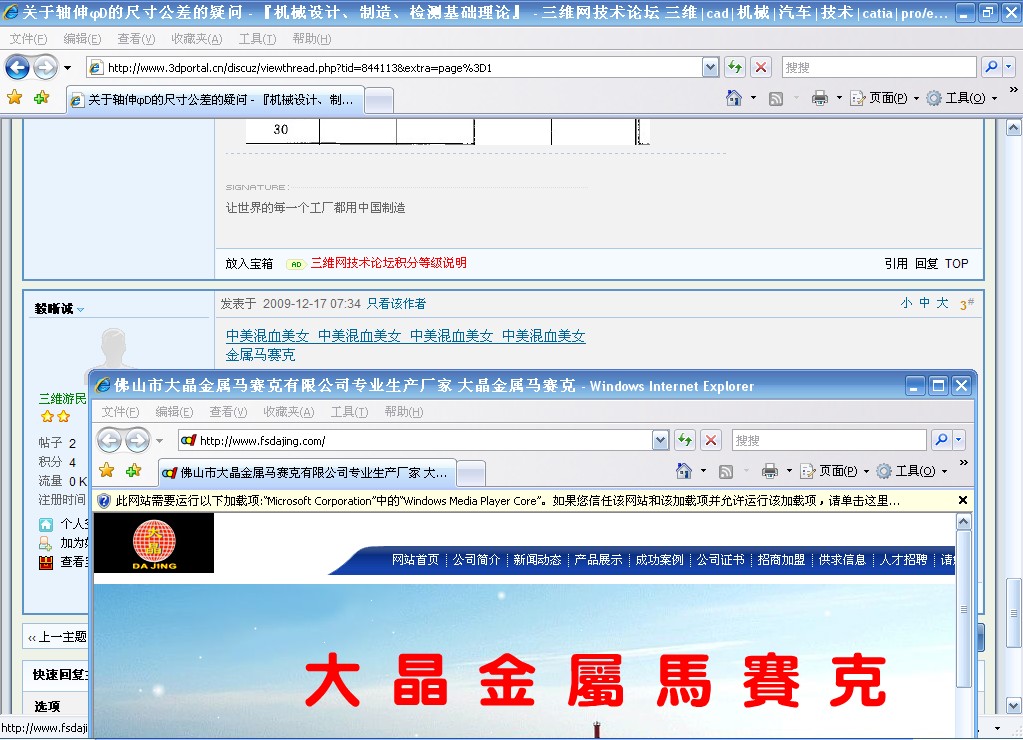Open address dropdown in forum window
This screenshot has height=740, width=1023.
[710, 67]
